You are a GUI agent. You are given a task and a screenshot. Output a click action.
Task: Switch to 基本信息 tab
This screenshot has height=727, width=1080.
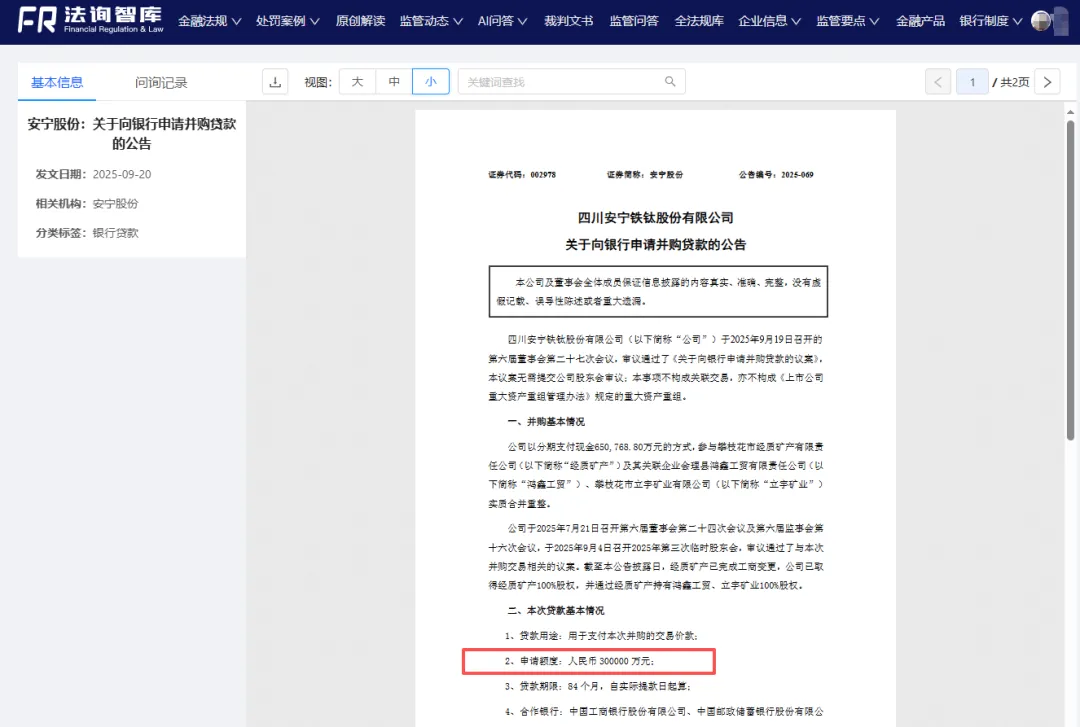coord(57,84)
